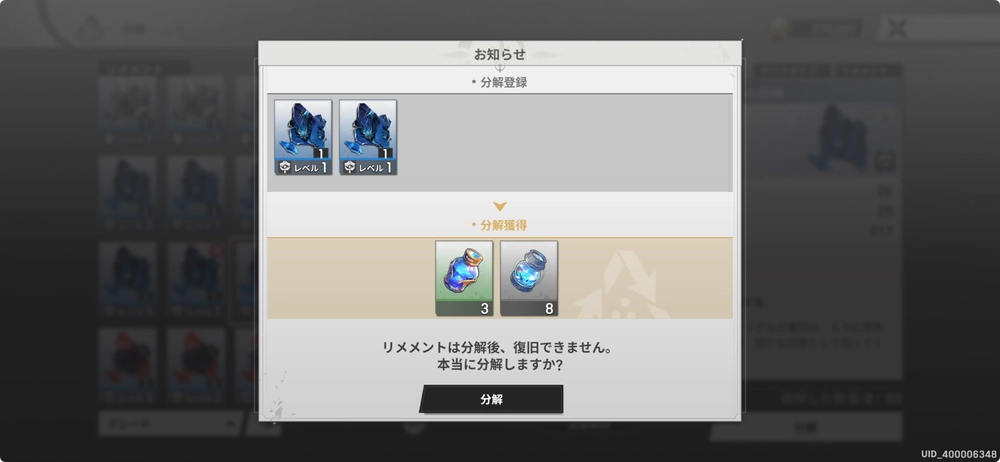Image resolution: width=1000 pixels, height=462 pixels.
Task: Click the blurred recycle icon at top left
Action: (x=91, y=28)
